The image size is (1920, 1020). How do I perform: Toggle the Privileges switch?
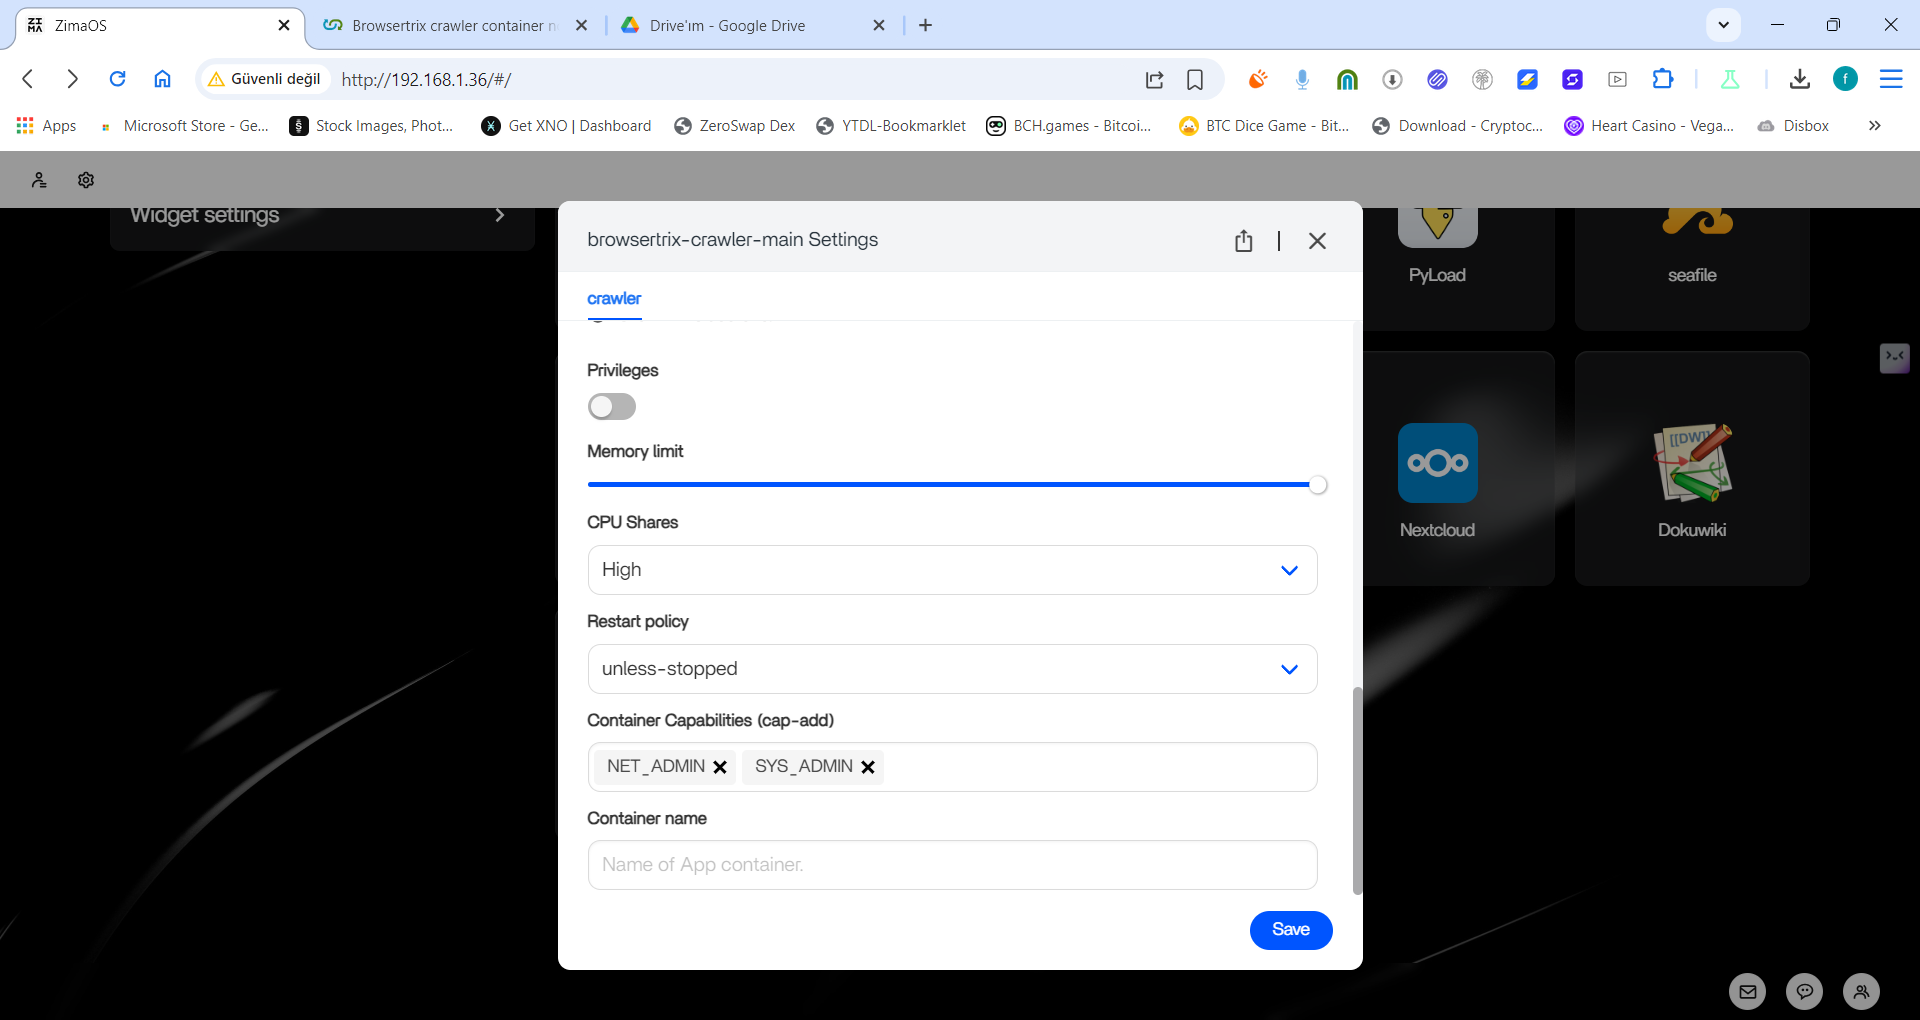612,407
